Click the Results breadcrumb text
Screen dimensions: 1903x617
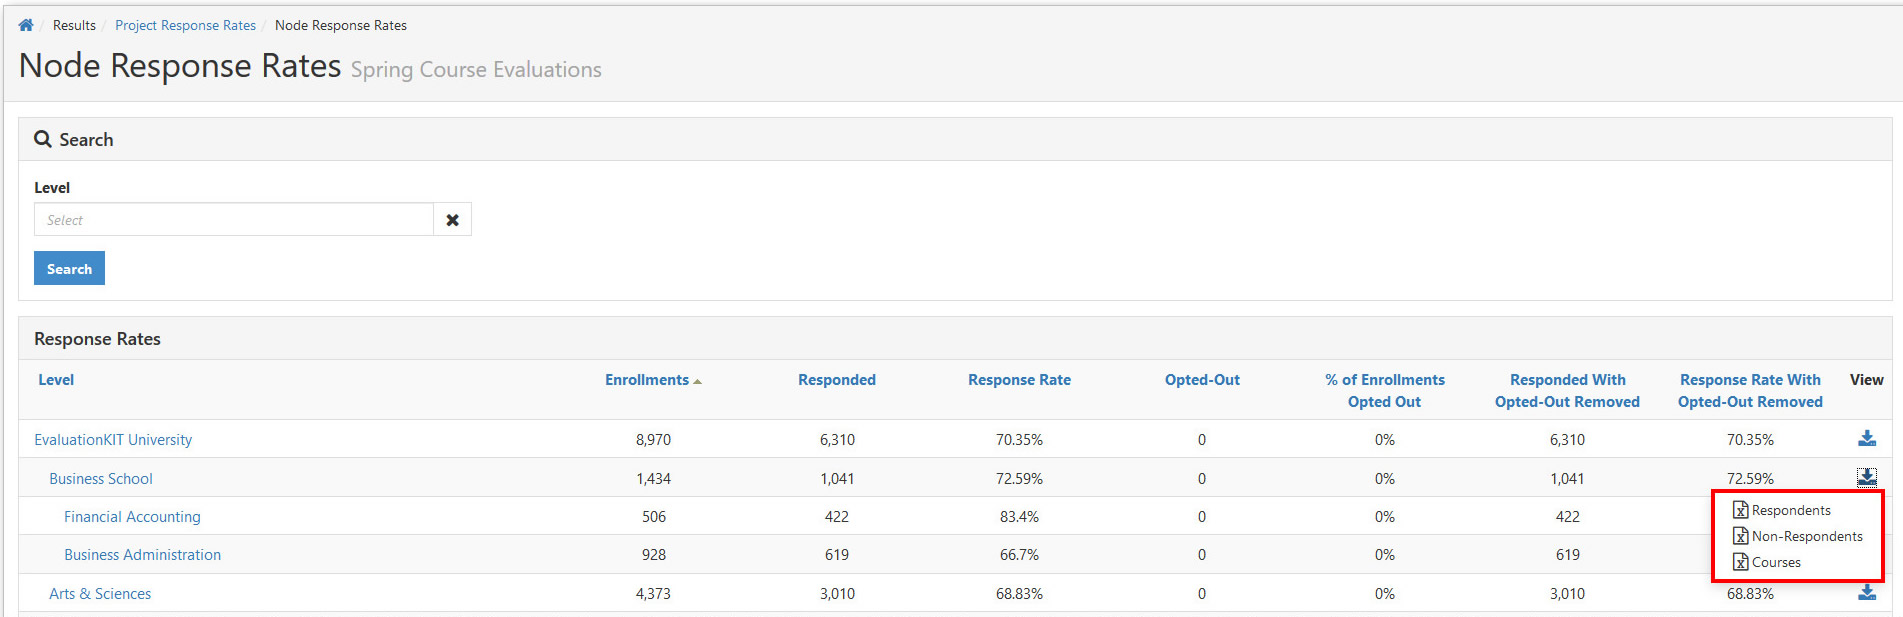point(74,25)
